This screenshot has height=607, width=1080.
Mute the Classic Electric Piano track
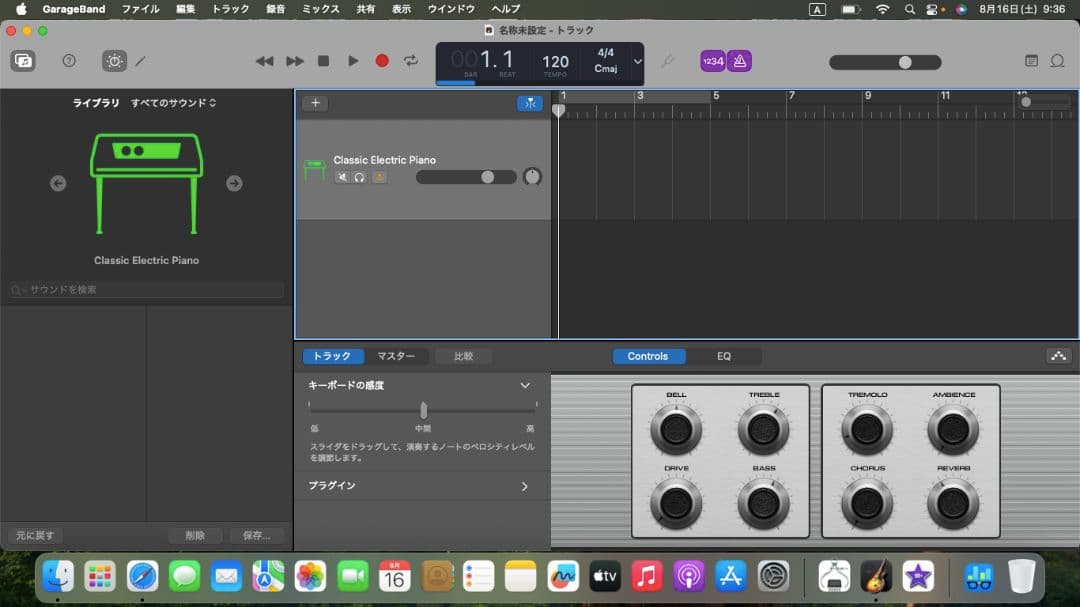tap(342, 177)
